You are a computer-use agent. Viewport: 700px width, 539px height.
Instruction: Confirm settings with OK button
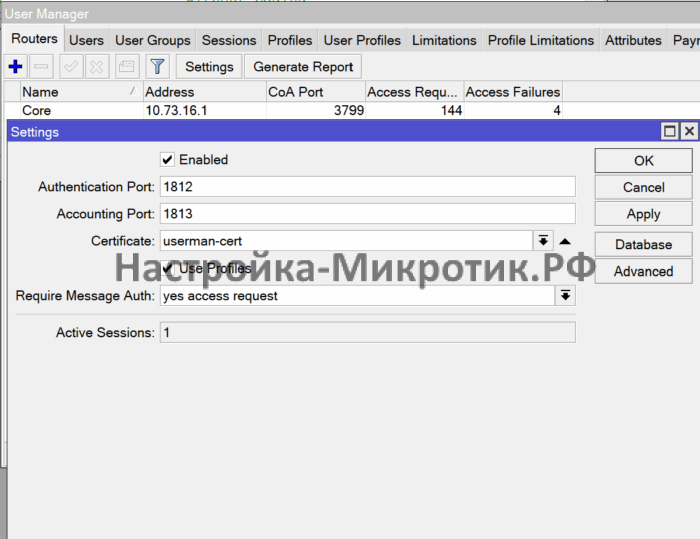[643, 161]
